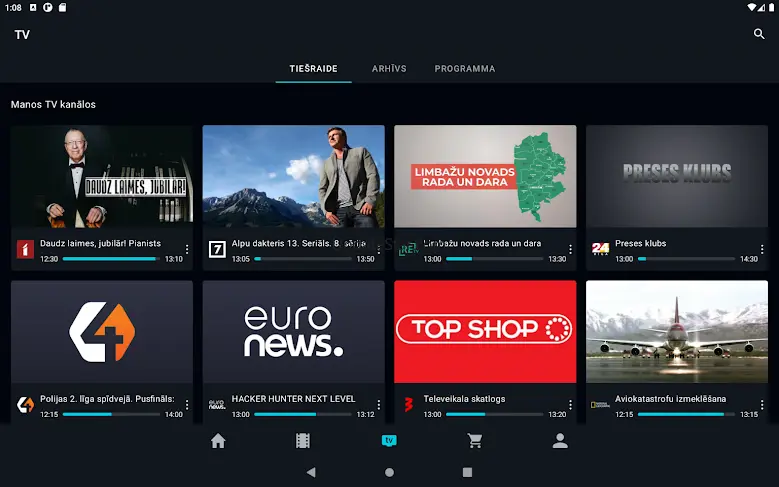Open the airplane Aviokatastrofu thumbnail
This screenshot has width=779, height=487.
(x=677, y=332)
